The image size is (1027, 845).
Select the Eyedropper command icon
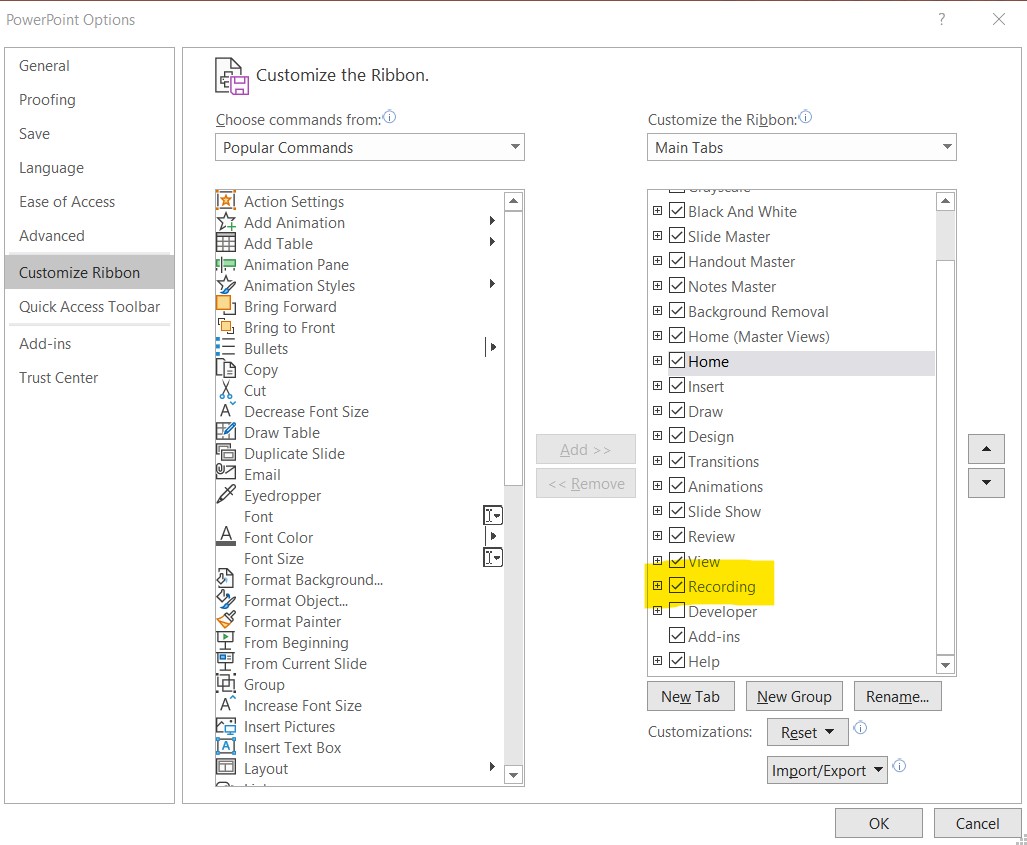click(x=227, y=495)
